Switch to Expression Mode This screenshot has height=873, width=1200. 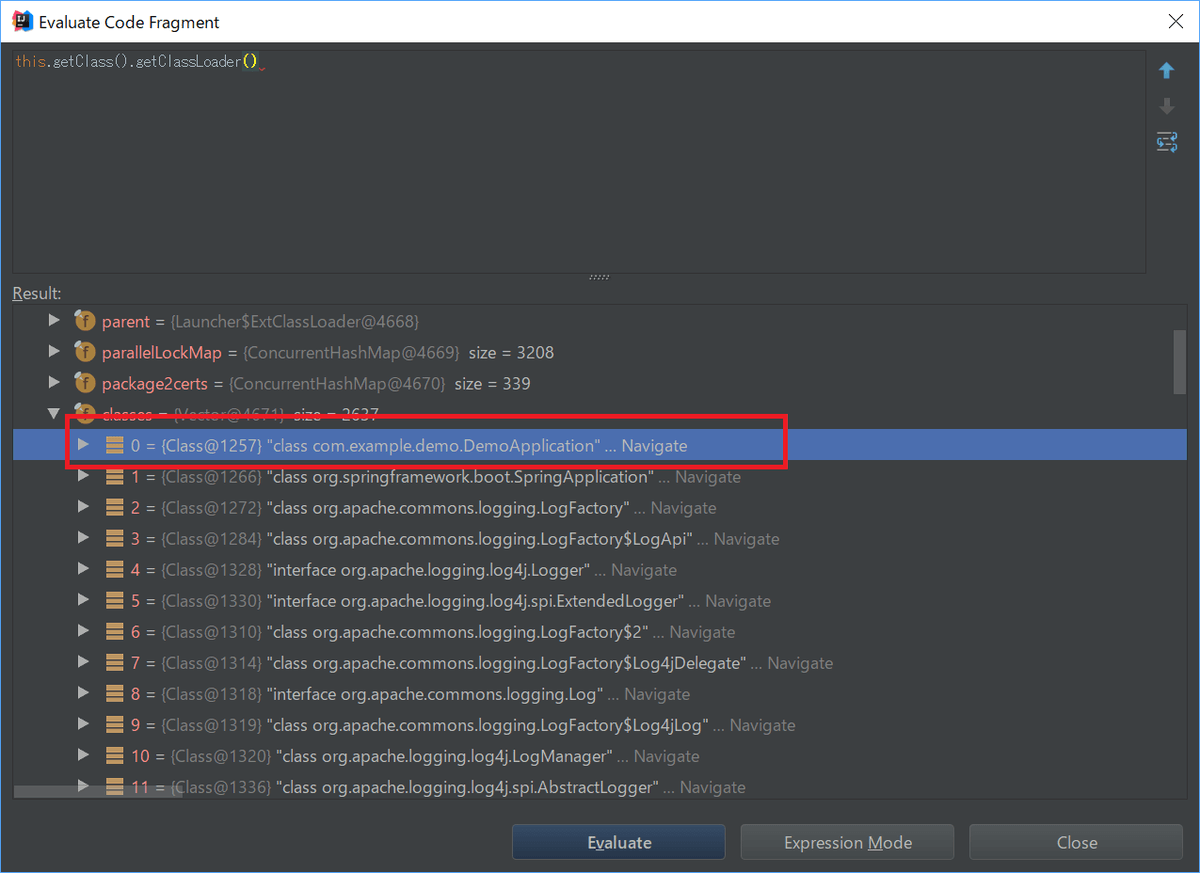pyautogui.click(x=847, y=842)
